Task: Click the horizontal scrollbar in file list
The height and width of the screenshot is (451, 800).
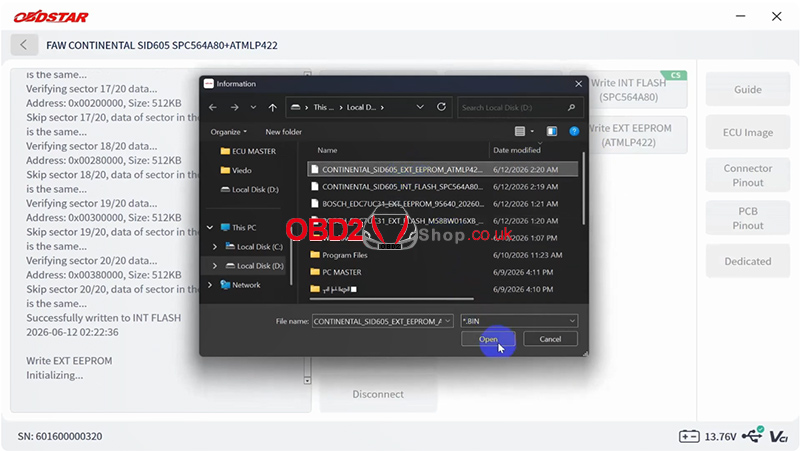Action: coord(391,298)
